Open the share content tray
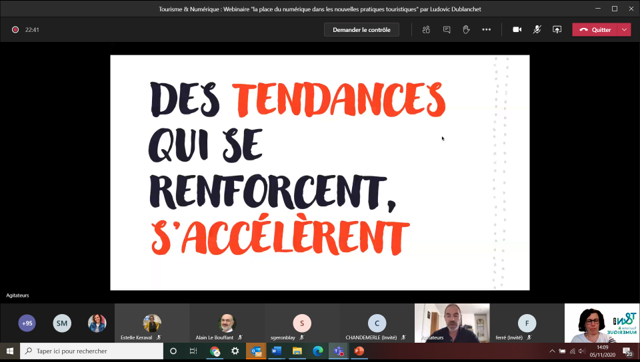Viewport: 640px width, 362px height. (557, 30)
